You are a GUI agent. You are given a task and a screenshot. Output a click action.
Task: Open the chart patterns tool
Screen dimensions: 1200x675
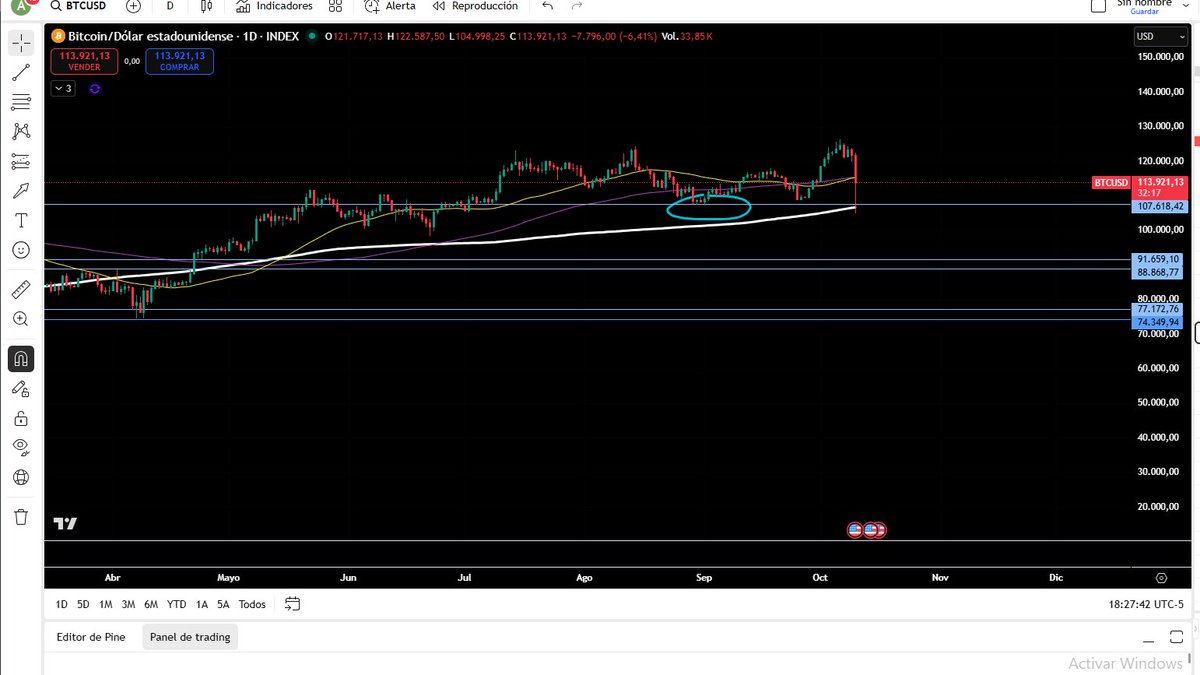click(21, 131)
